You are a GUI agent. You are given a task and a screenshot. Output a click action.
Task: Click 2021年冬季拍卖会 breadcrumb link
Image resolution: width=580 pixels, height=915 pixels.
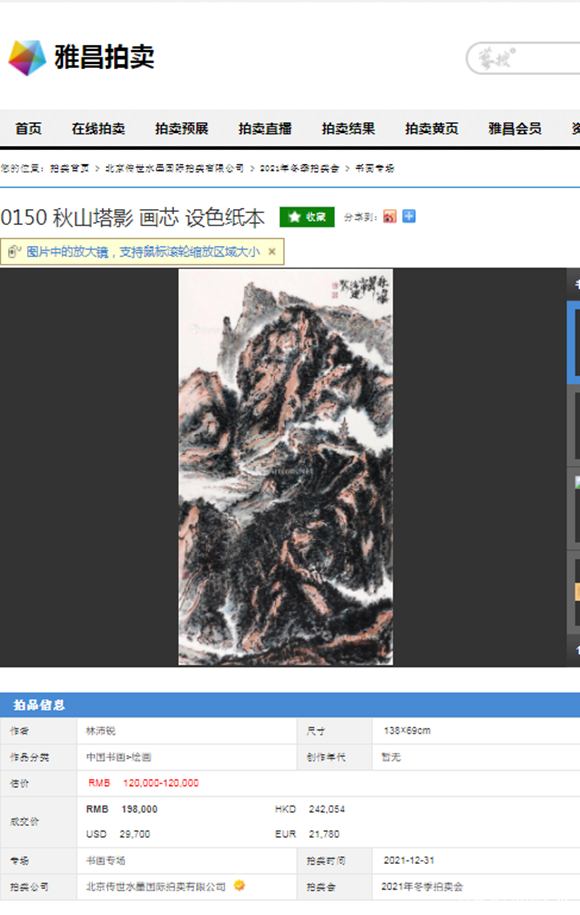coord(299,169)
